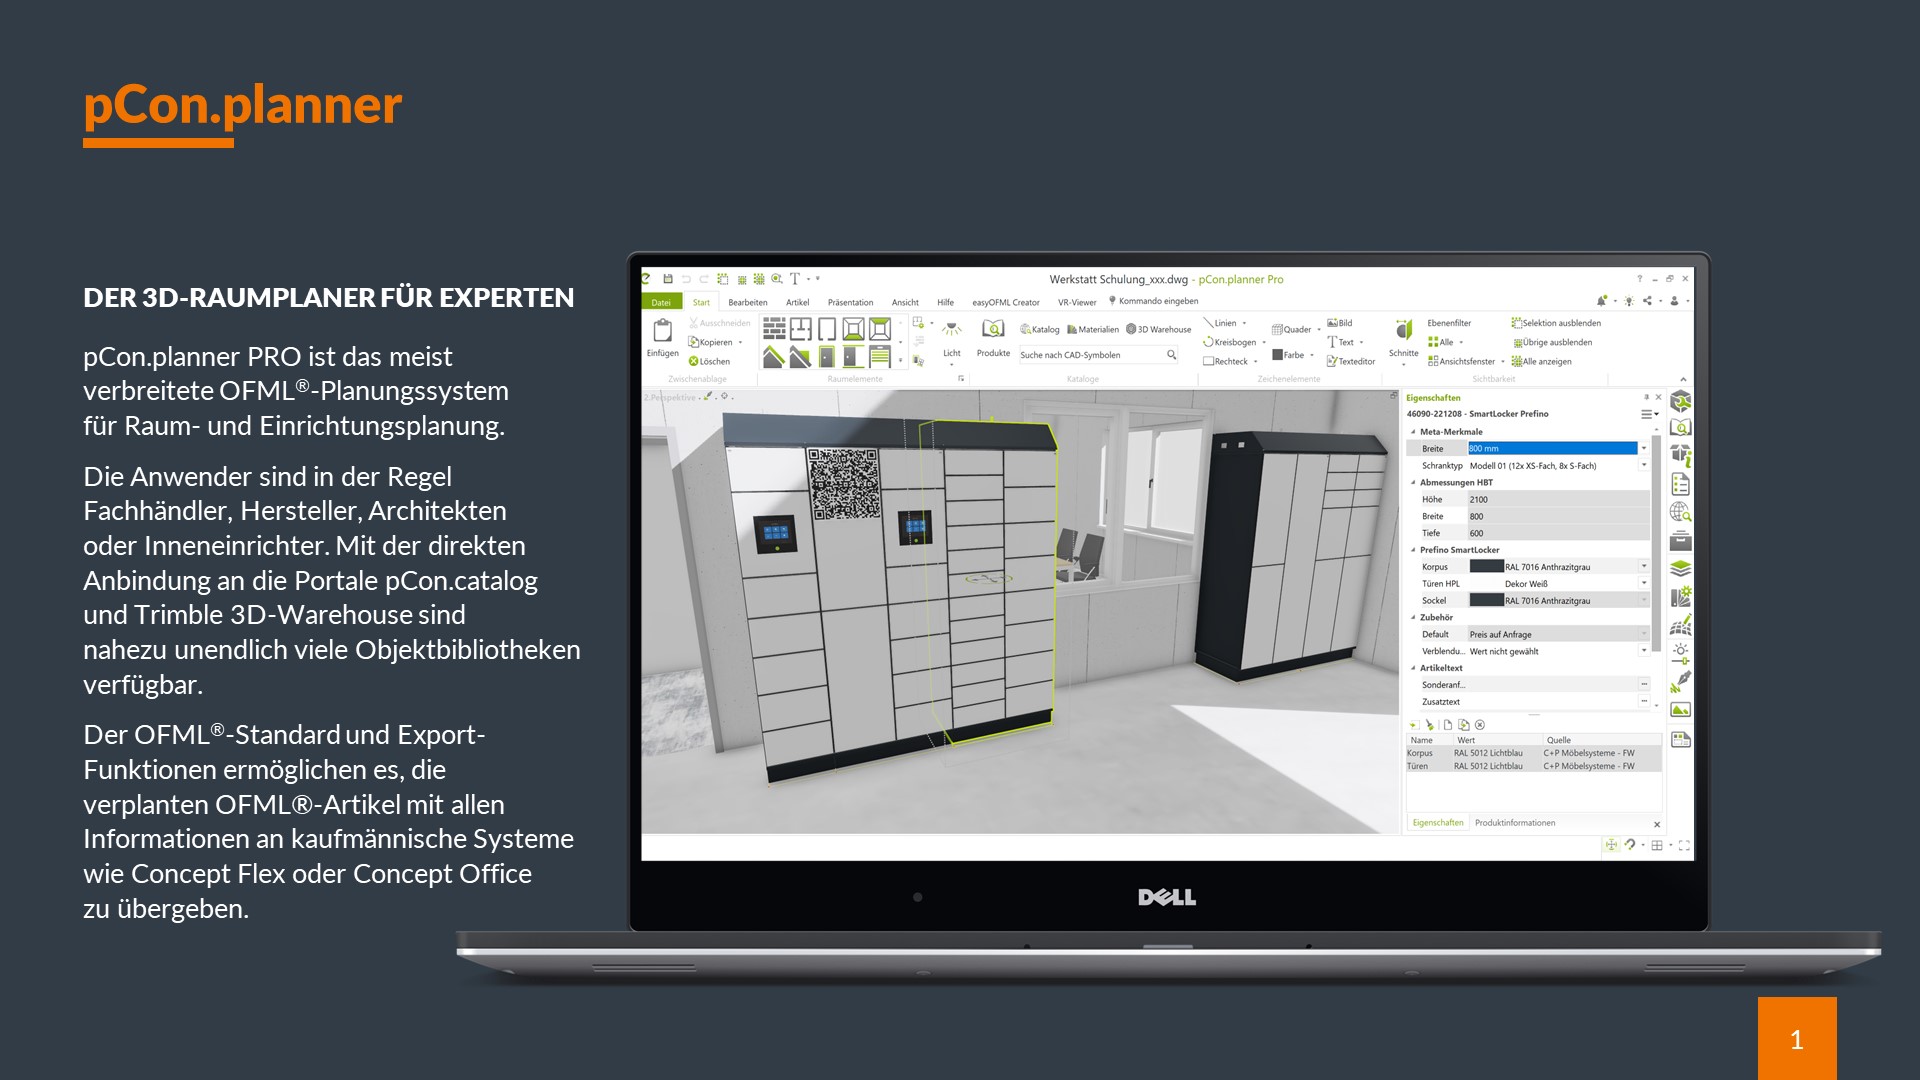Image resolution: width=1920 pixels, height=1080 pixels.
Task: Click the Korpus anthracite color swatch
Action: coord(1486,567)
